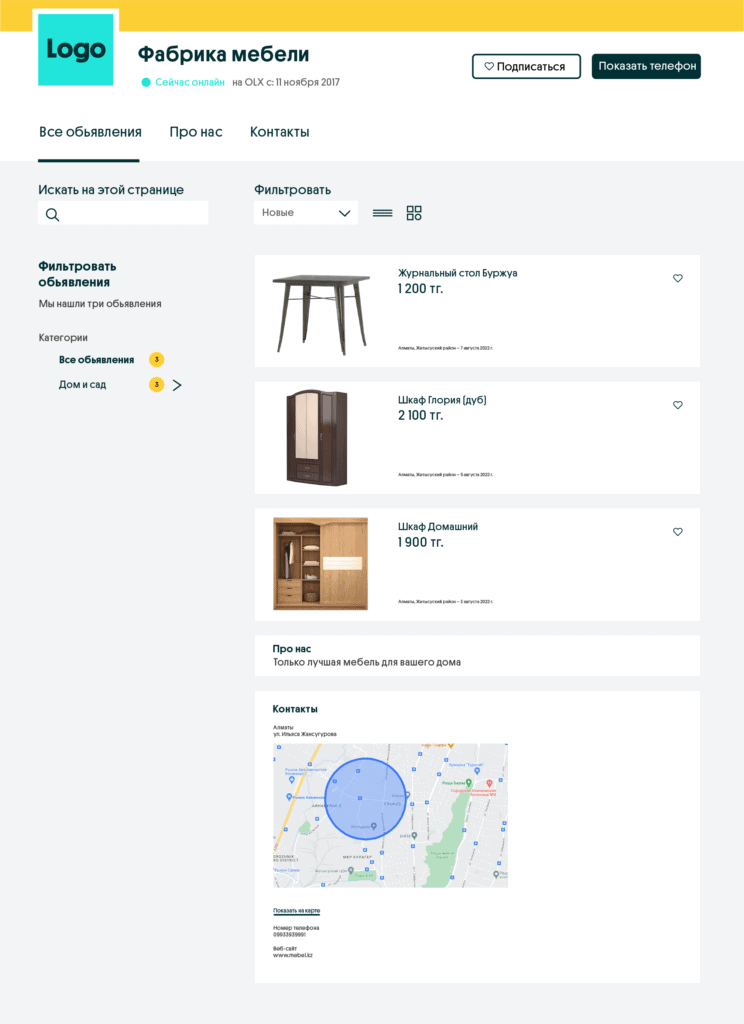This screenshot has width=744, height=1024.
Task: Click the teal Logo square in the header
Action: pos(76,50)
